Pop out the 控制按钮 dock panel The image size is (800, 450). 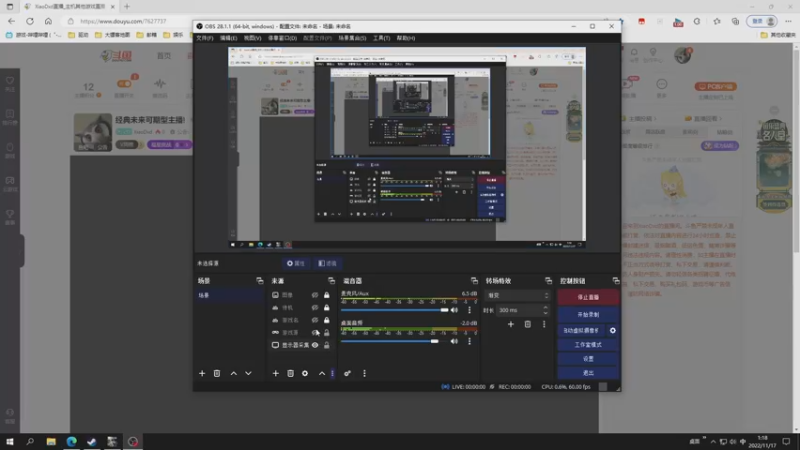(615, 281)
